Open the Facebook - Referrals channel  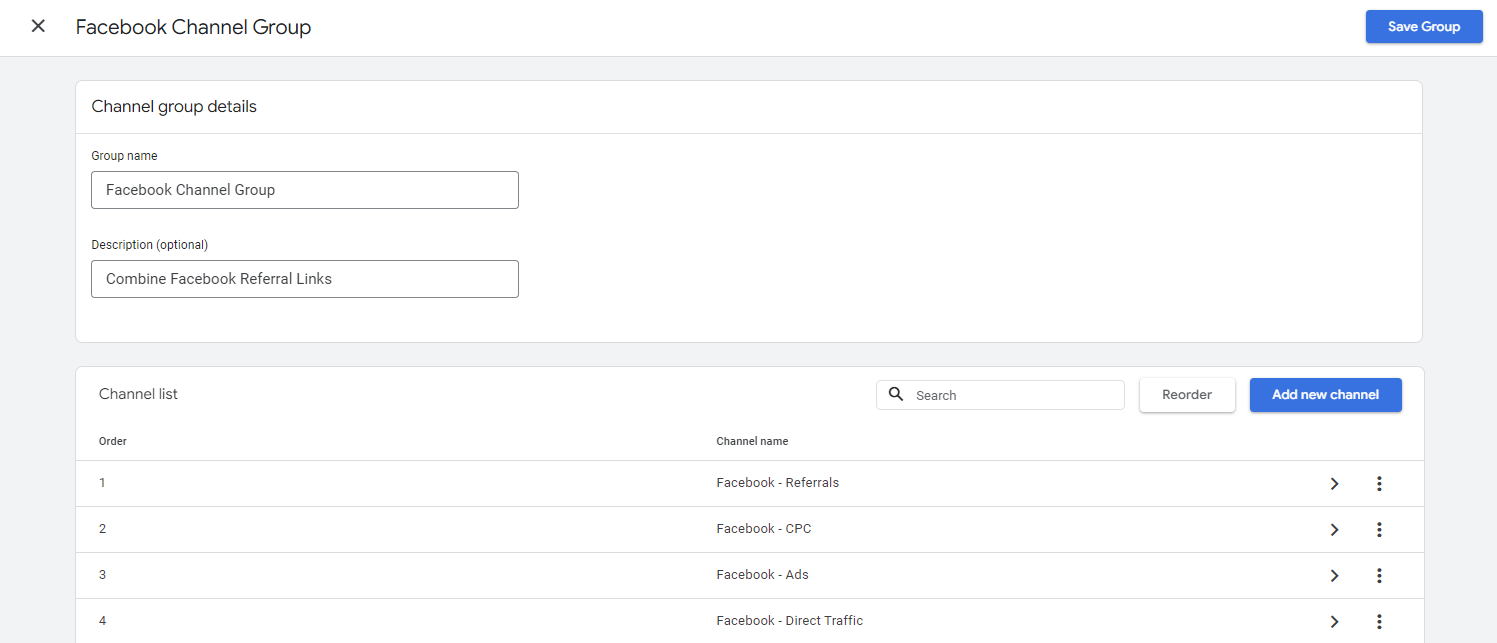(778, 482)
